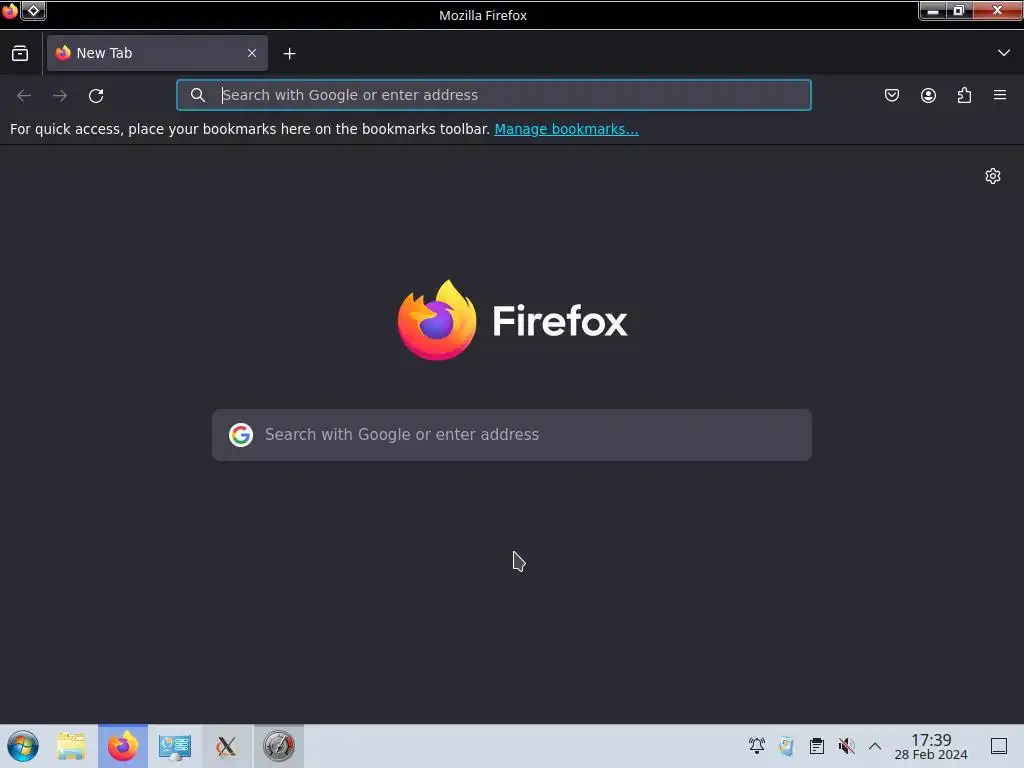This screenshot has height=768, width=1024.
Task: Click the Google G icon in search box
Action: coord(241,435)
